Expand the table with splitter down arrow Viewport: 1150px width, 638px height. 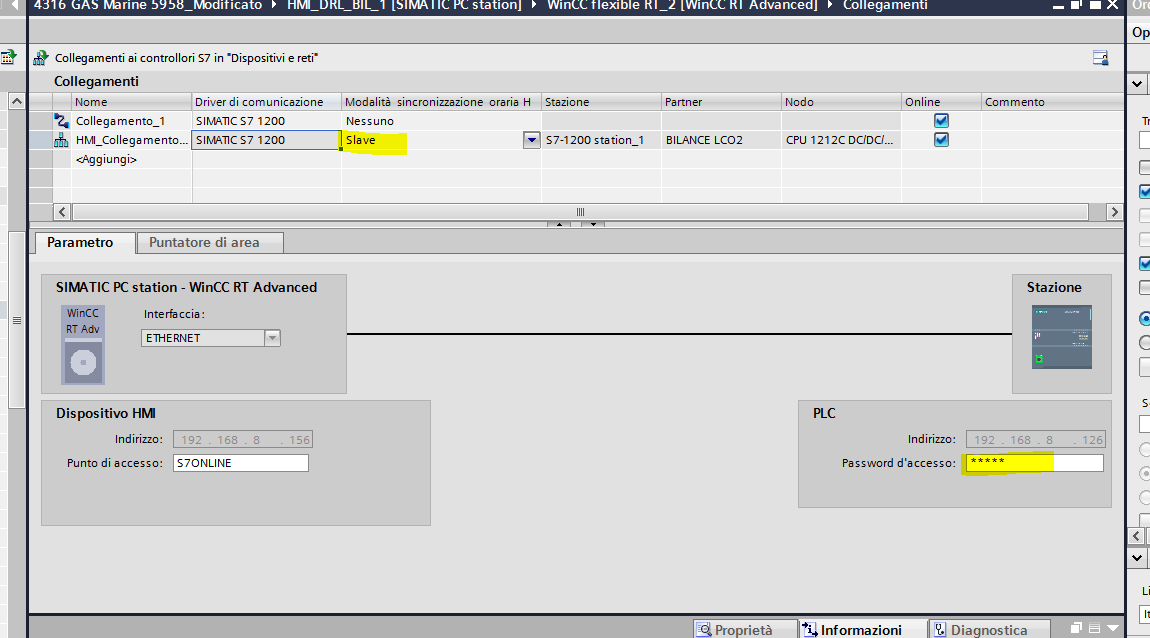pos(593,224)
